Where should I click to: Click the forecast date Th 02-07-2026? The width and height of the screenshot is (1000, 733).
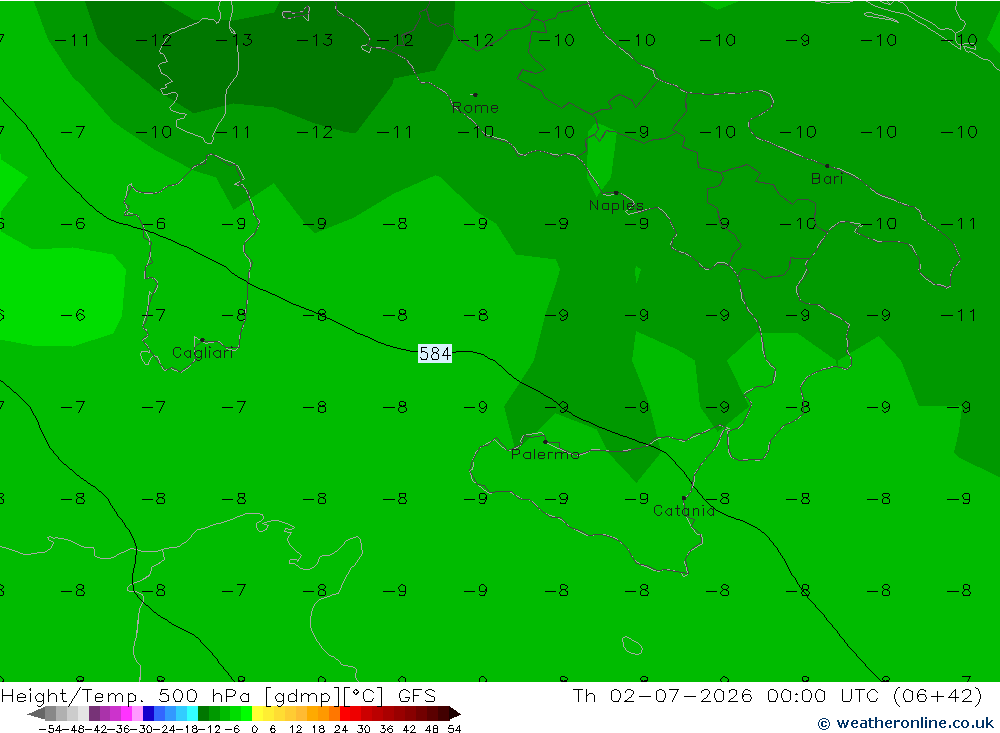point(662,695)
